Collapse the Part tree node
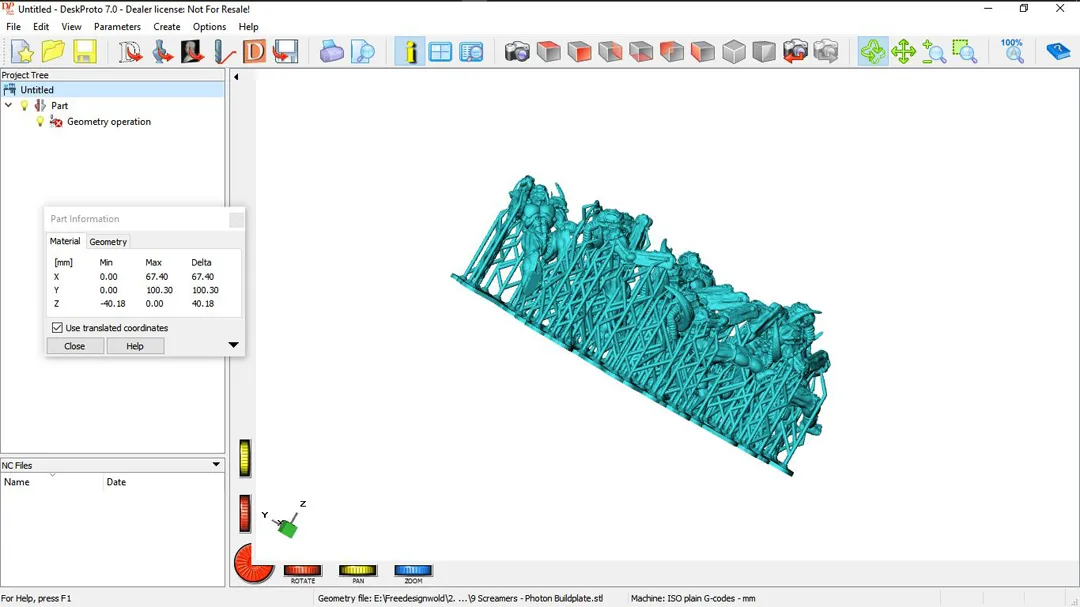 (9, 106)
